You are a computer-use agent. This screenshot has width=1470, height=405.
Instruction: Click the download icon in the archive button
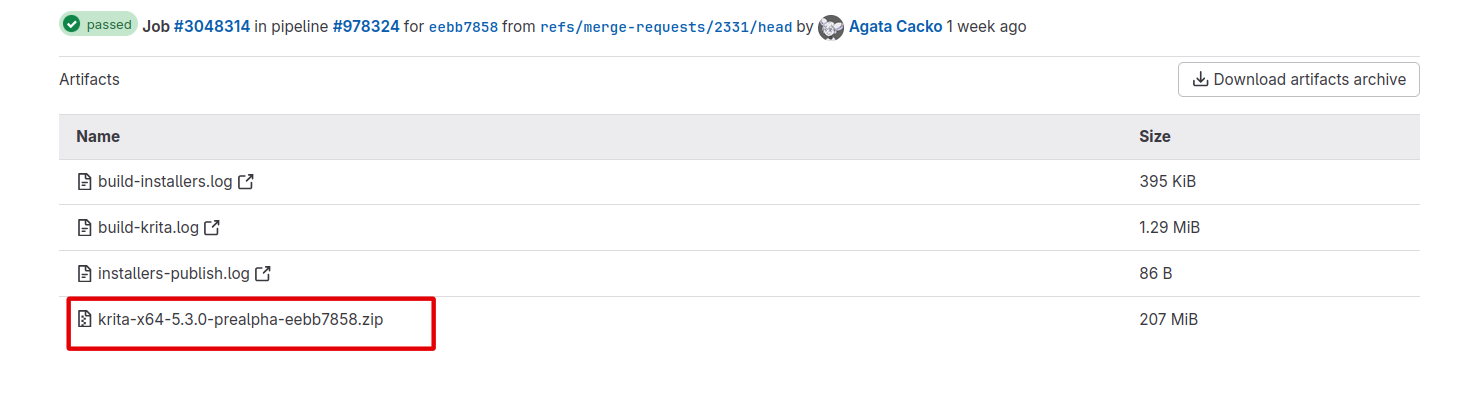pos(1200,80)
